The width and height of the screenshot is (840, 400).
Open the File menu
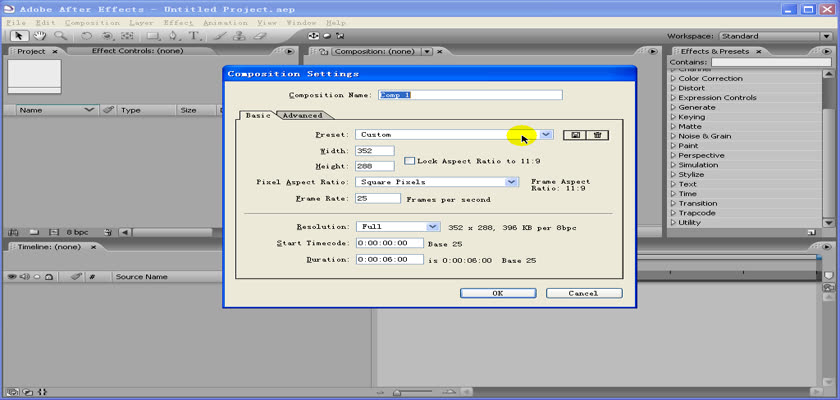(x=17, y=23)
